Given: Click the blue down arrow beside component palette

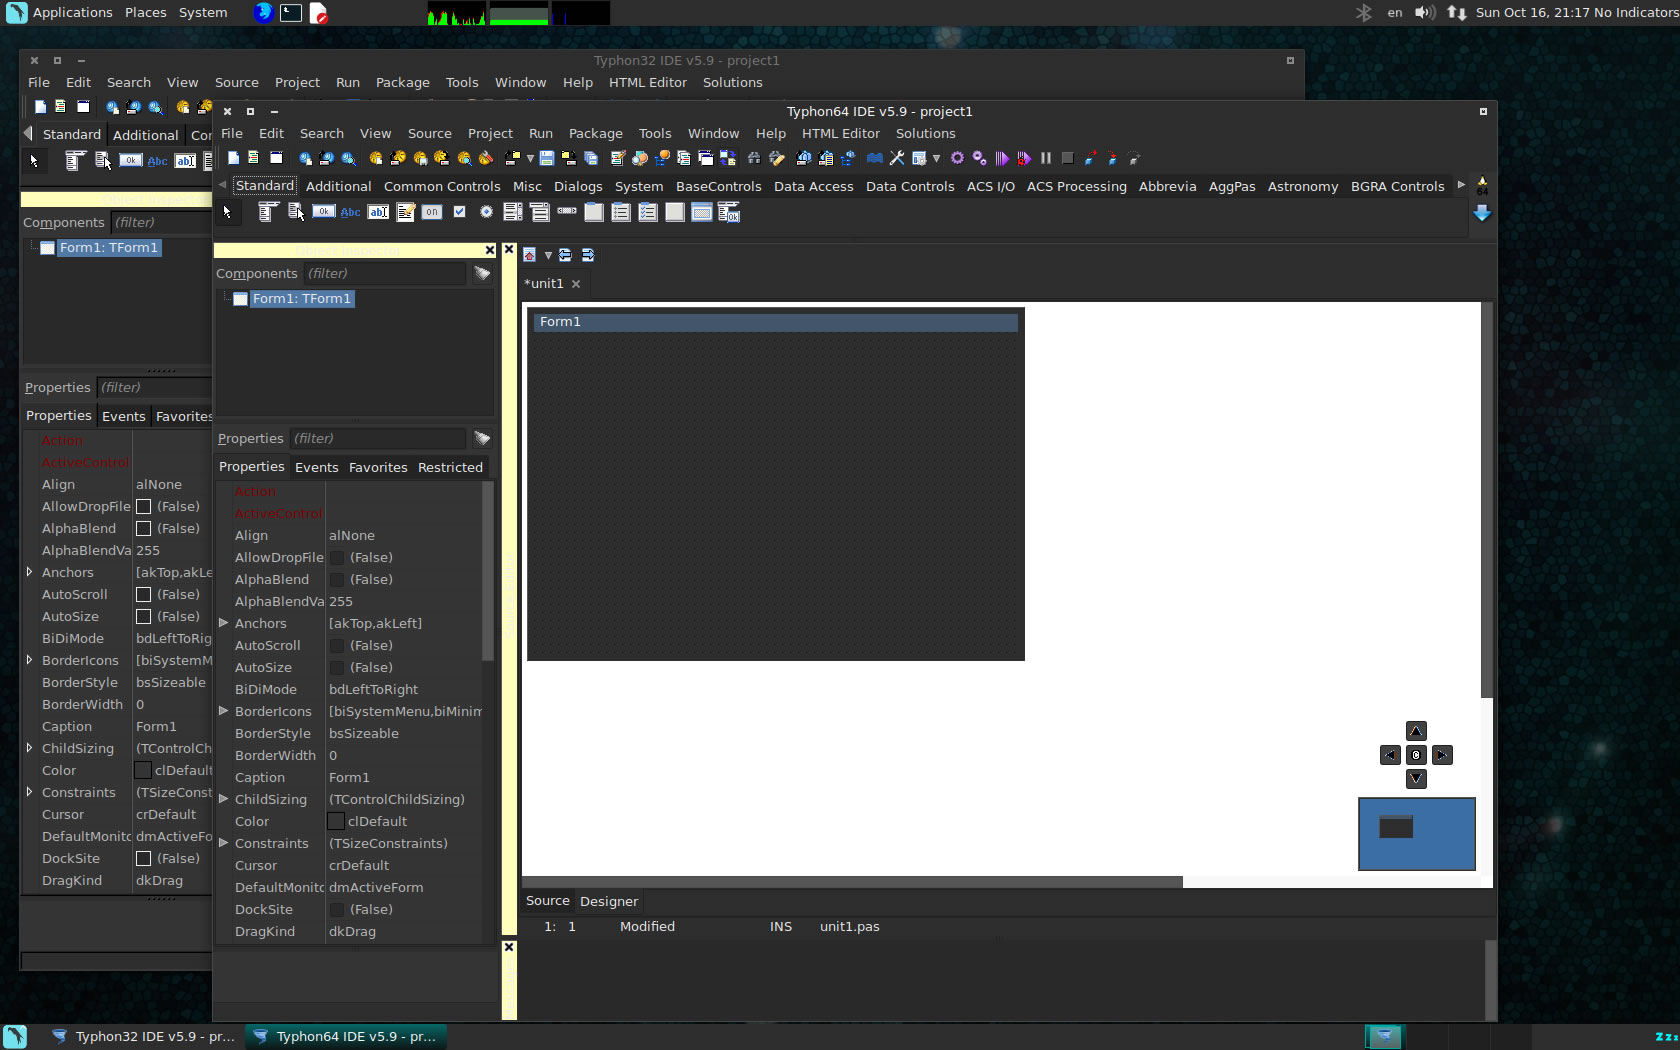Looking at the screenshot, I should [x=1482, y=213].
